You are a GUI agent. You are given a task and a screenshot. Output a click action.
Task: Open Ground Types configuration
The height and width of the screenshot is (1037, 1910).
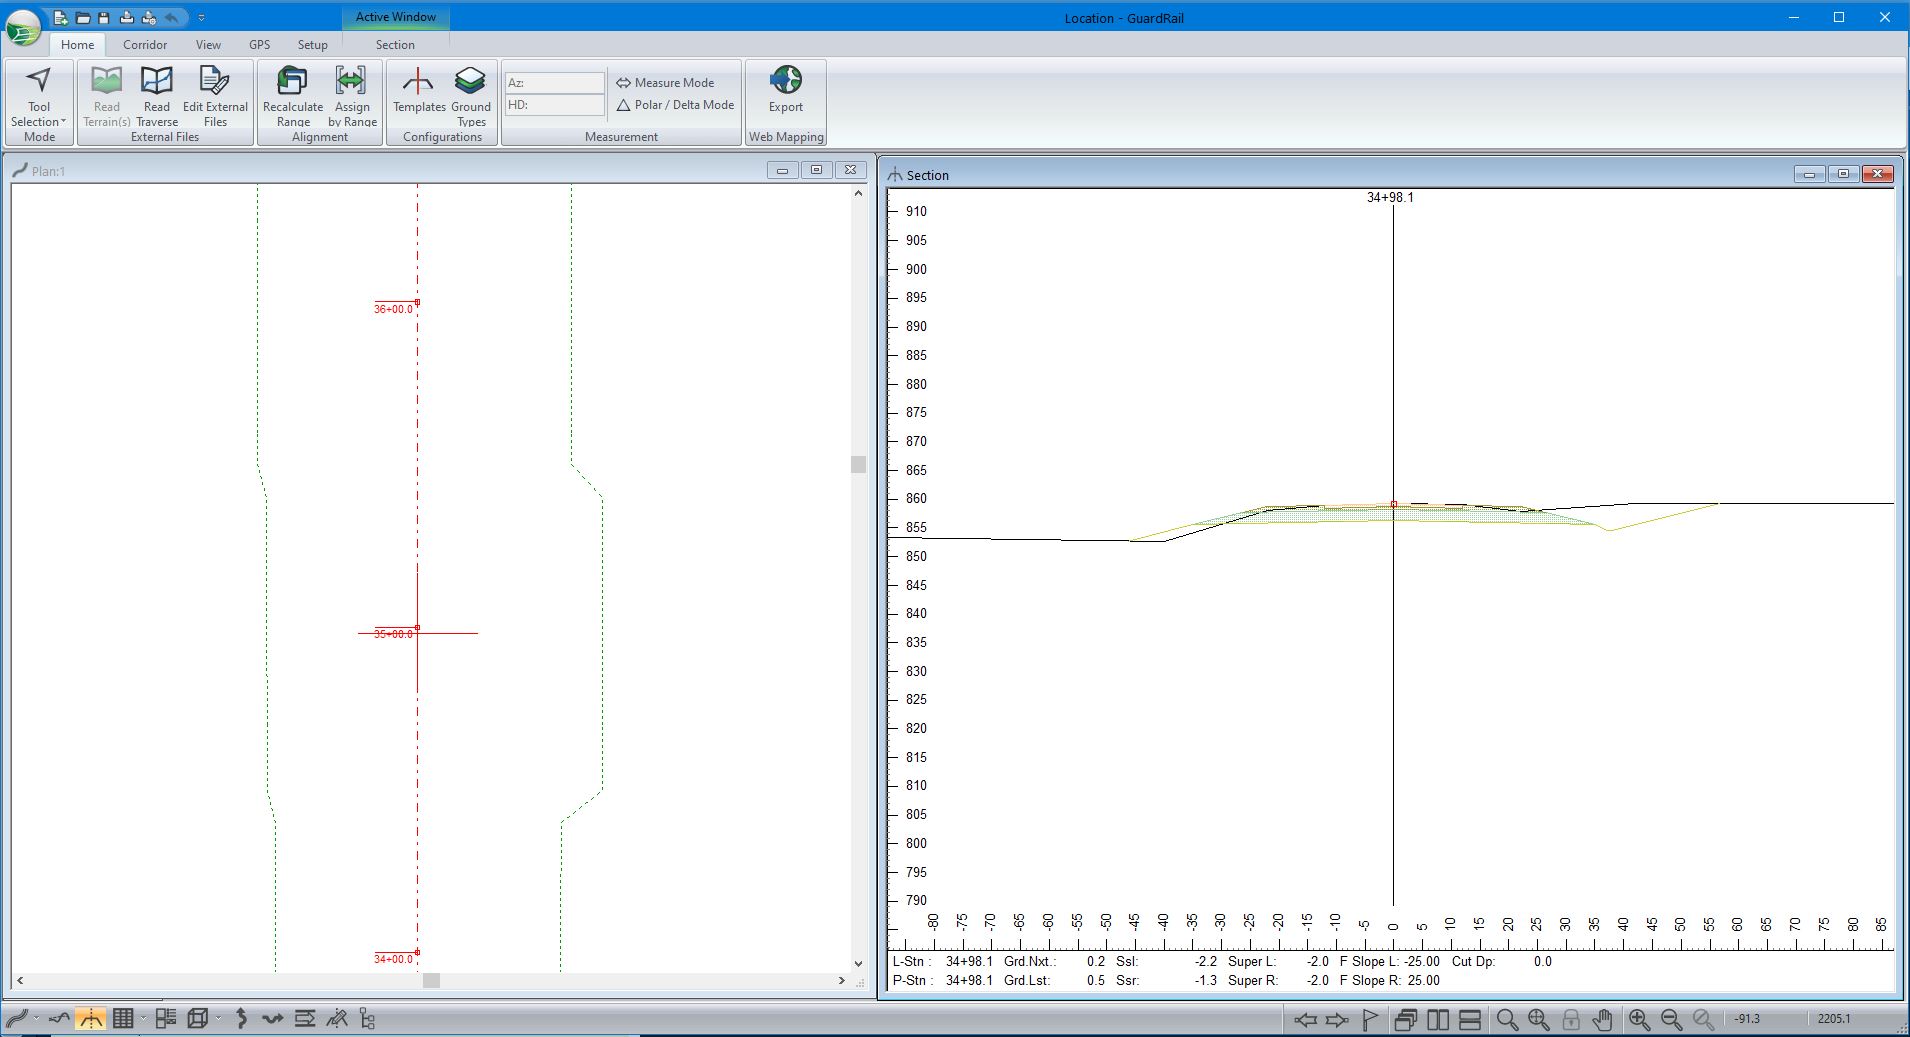pyautogui.click(x=470, y=97)
